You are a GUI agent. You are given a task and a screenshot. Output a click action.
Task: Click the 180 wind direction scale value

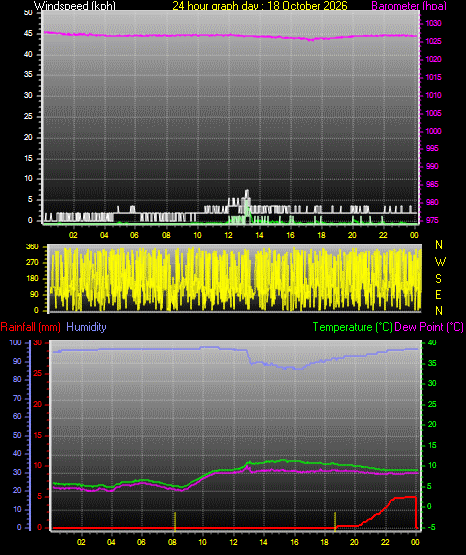click(x=32, y=279)
